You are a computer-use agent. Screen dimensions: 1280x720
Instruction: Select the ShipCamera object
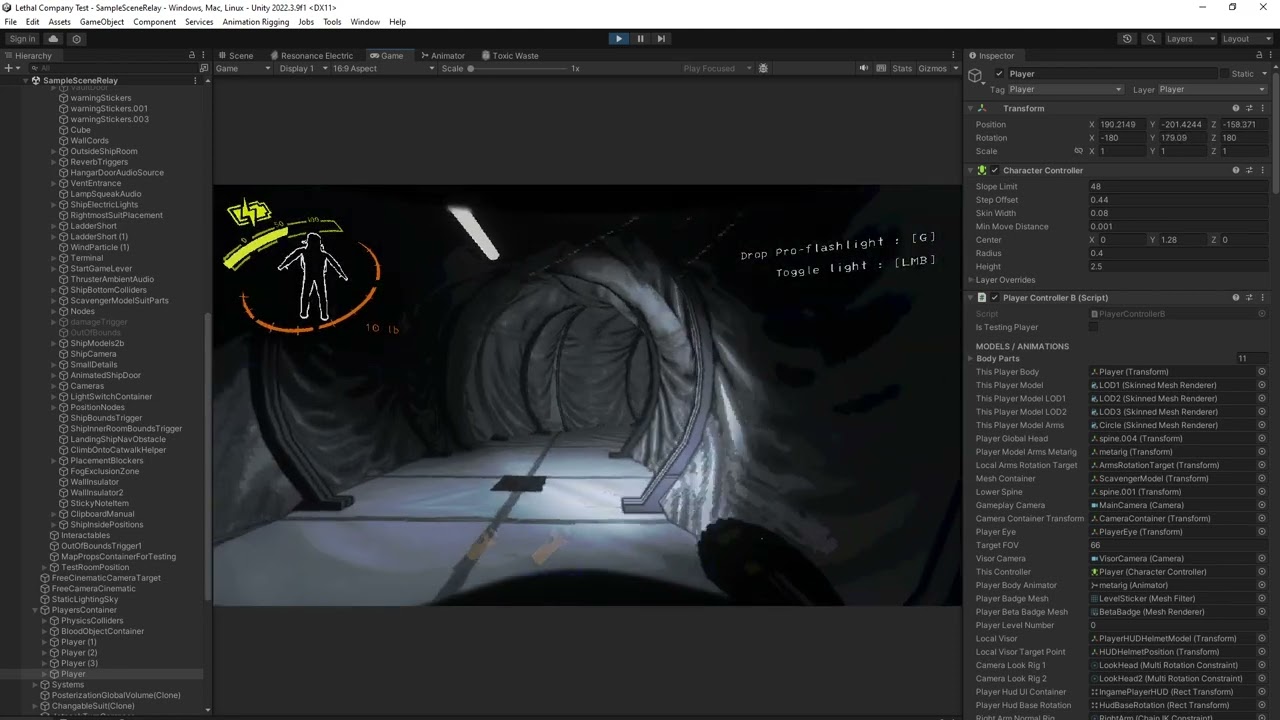(93, 354)
